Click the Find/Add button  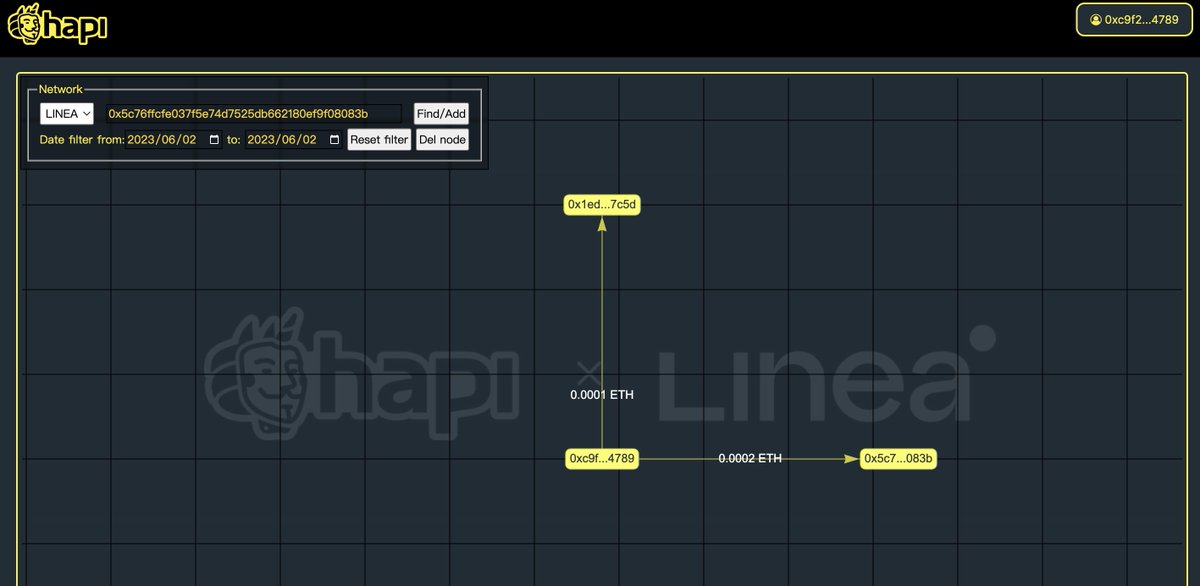tap(441, 114)
